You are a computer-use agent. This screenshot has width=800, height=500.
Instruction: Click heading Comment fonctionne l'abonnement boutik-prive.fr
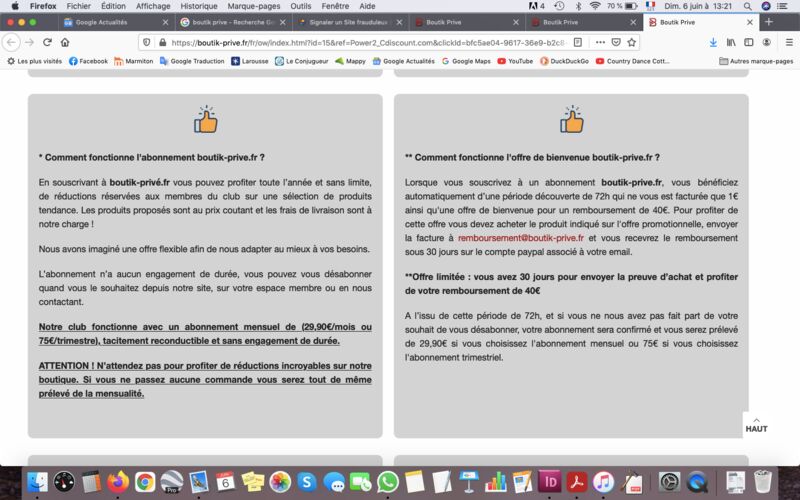tap(152, 158)
